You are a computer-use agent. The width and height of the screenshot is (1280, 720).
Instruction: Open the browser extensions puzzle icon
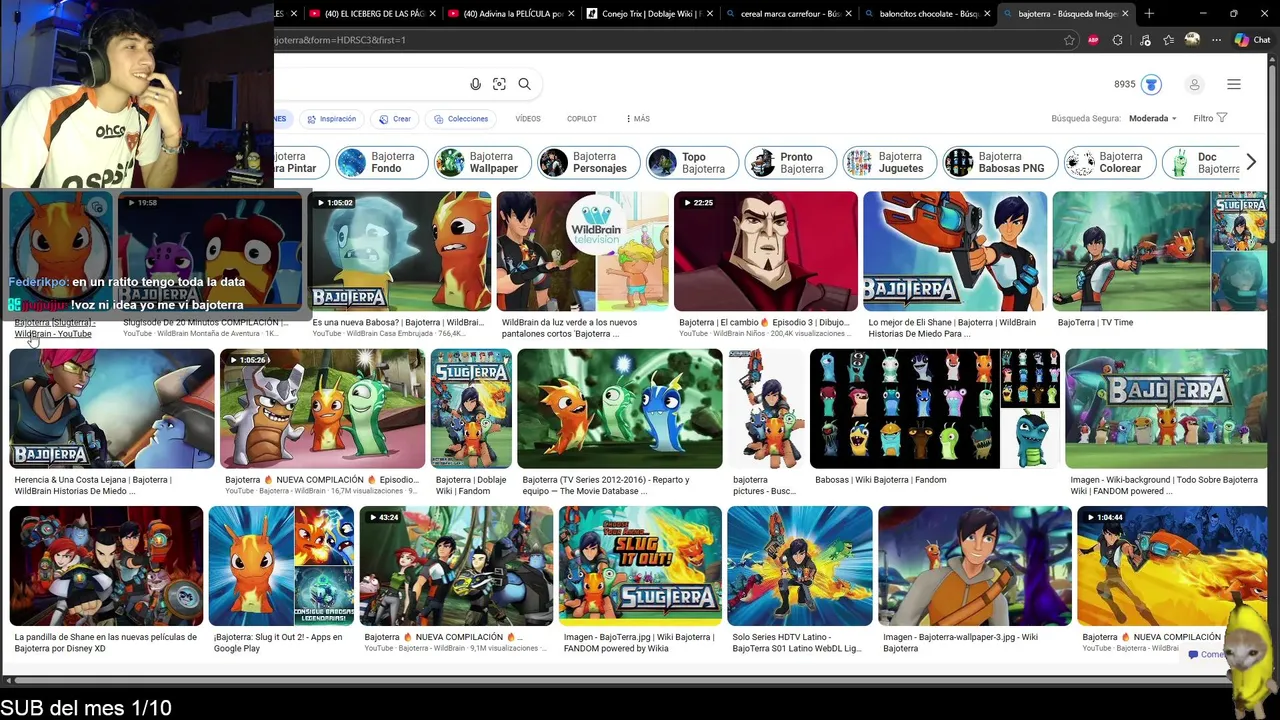click(1118, 40)
